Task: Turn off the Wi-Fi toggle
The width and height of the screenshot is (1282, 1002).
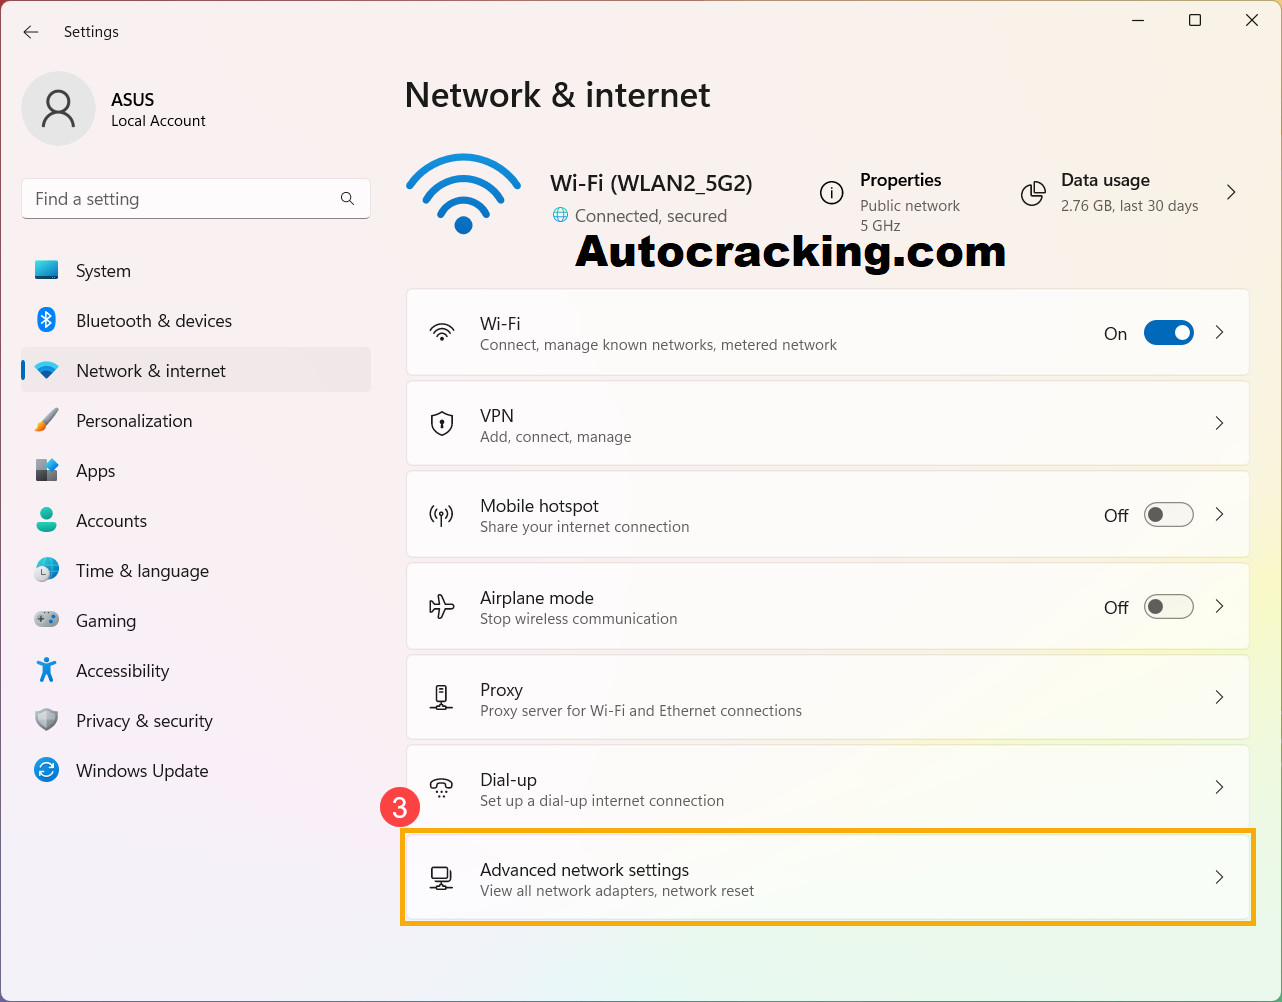Action: pos(1168,333)
